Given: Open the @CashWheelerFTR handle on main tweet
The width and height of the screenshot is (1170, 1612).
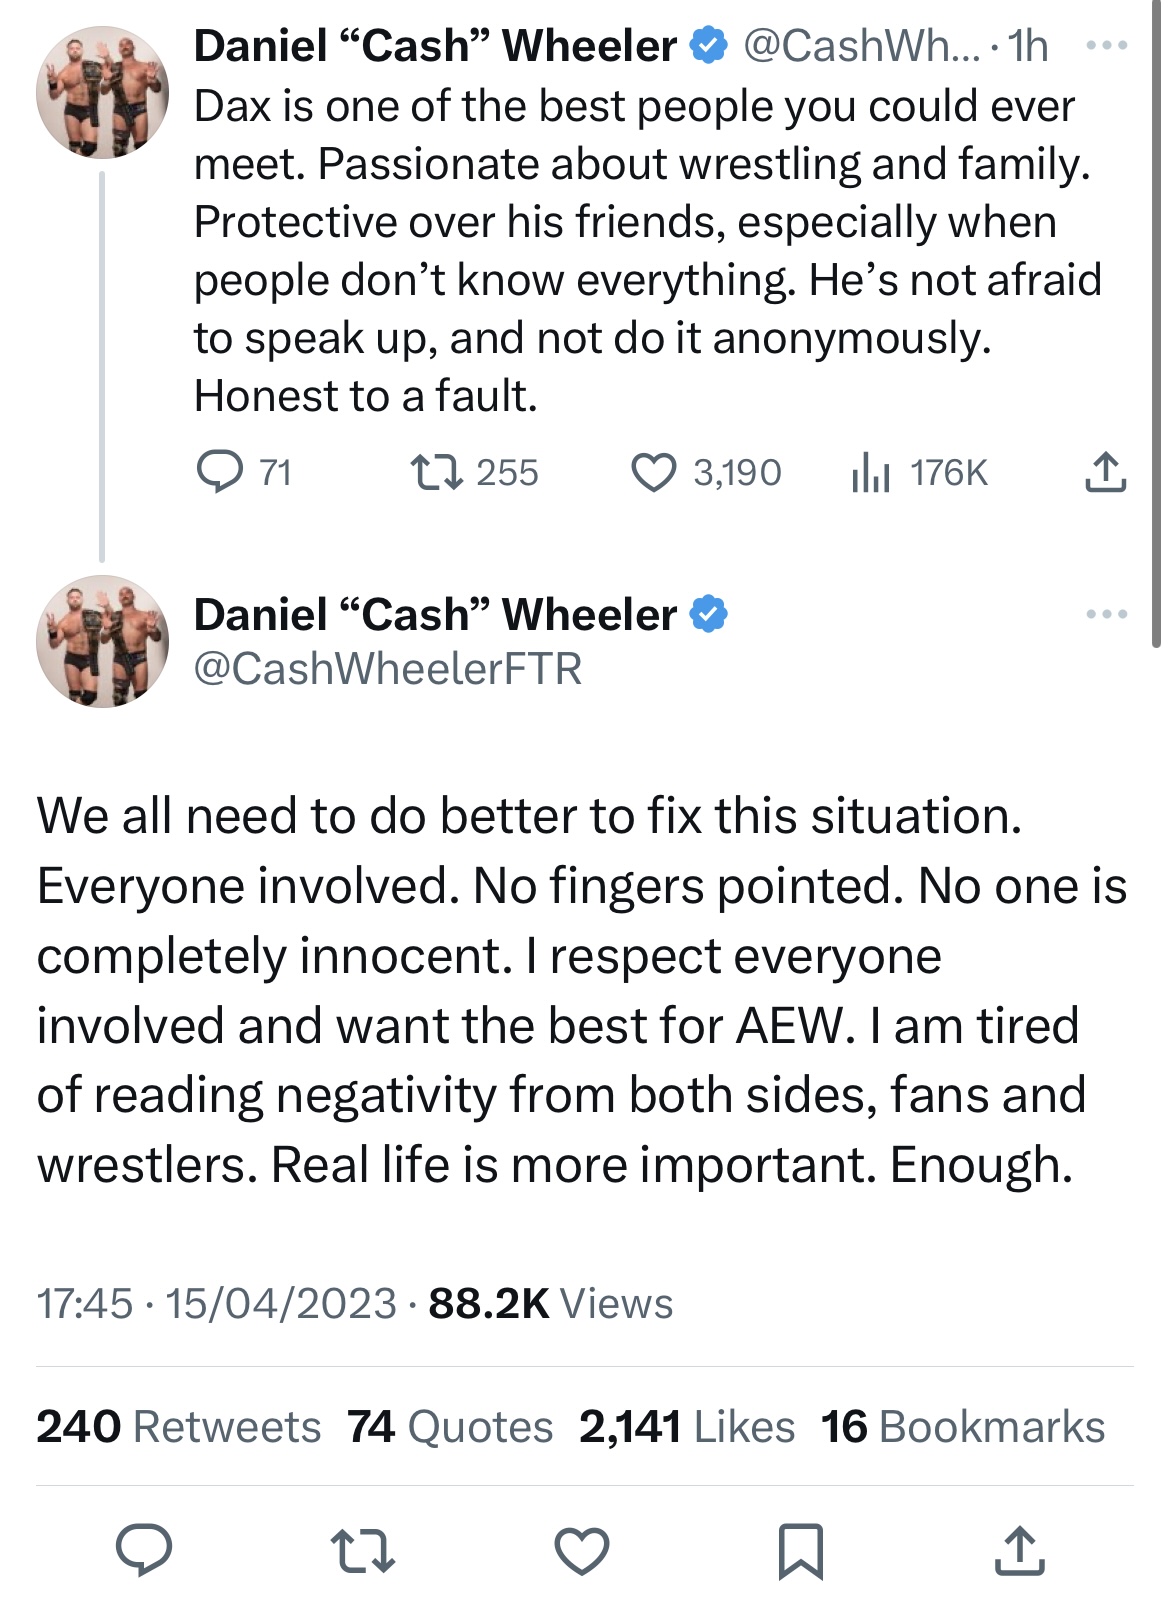Looking at the screenshot, I should tap(388, 669).
